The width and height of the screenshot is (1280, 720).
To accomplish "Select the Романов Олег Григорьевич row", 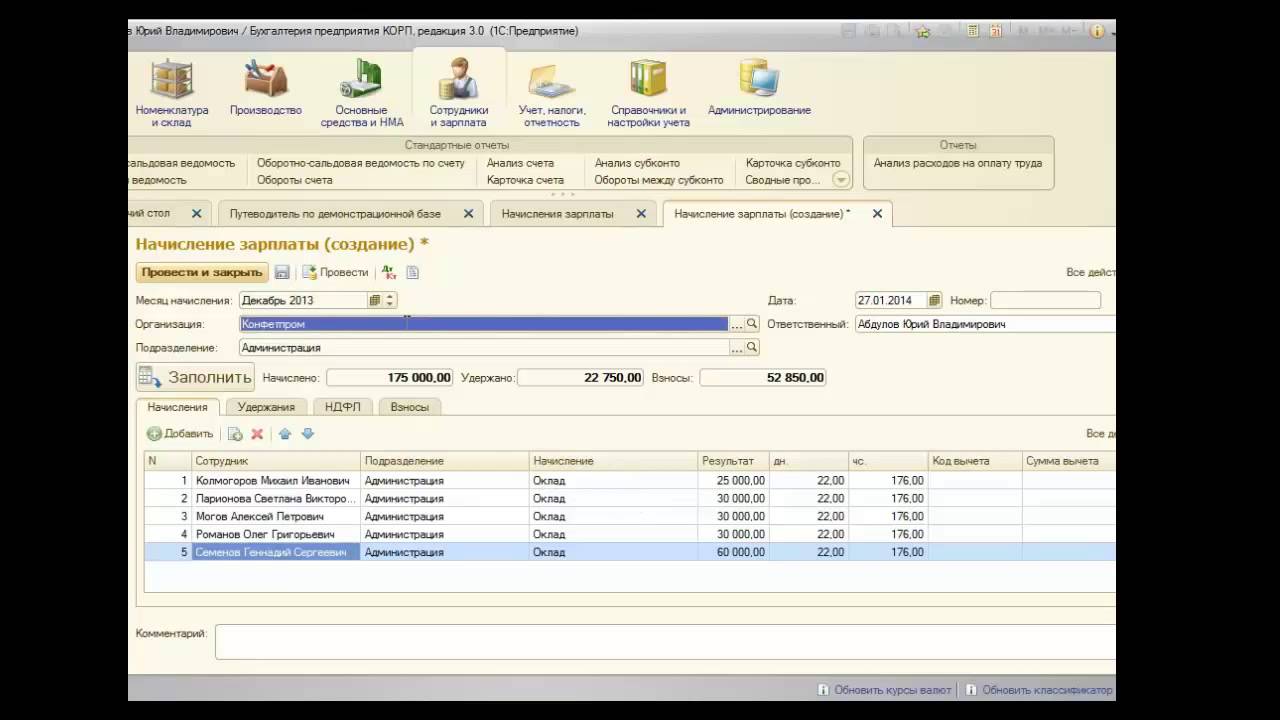I will [630, 534].
